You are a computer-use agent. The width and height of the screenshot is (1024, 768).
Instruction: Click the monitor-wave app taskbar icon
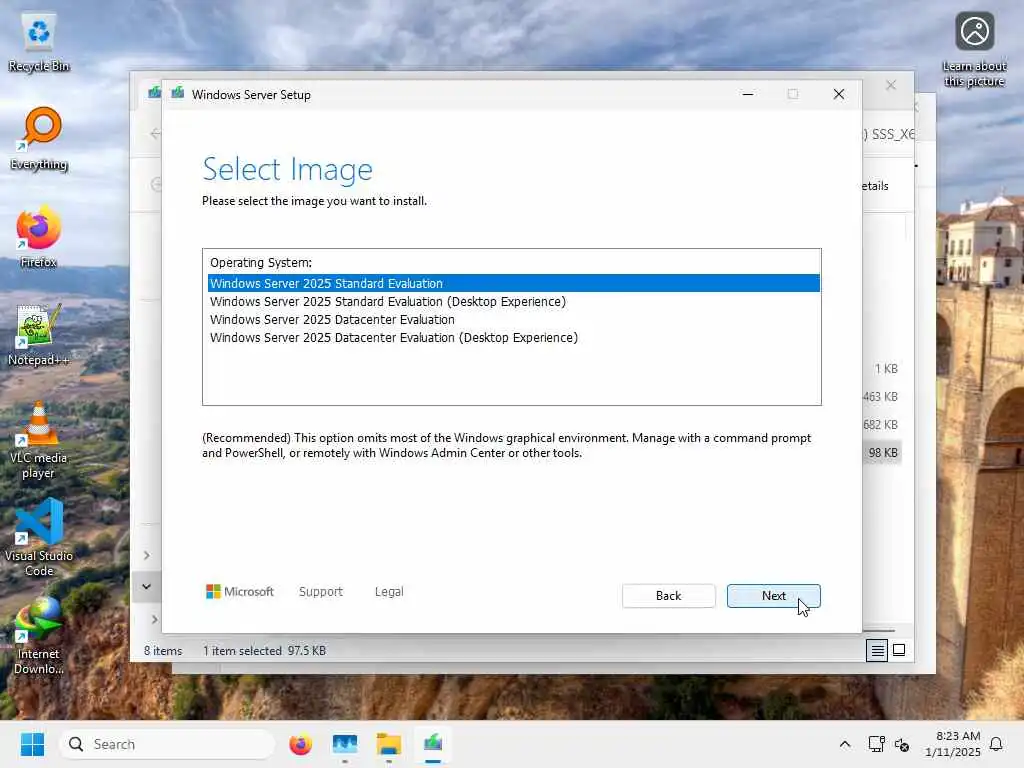tap(344, 744)
